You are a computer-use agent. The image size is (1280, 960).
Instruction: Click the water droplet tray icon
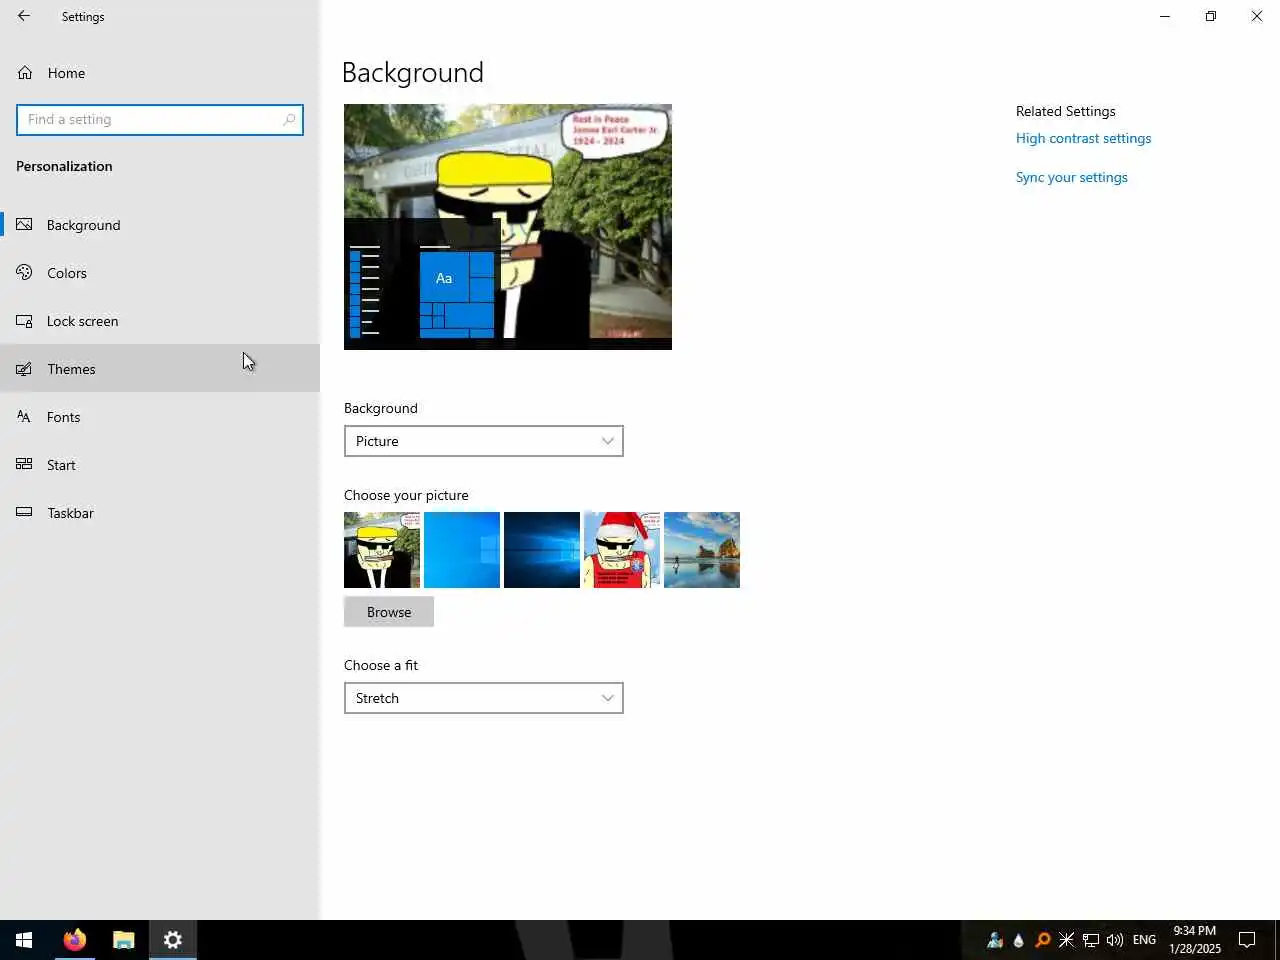click(x=1019, y=940)
